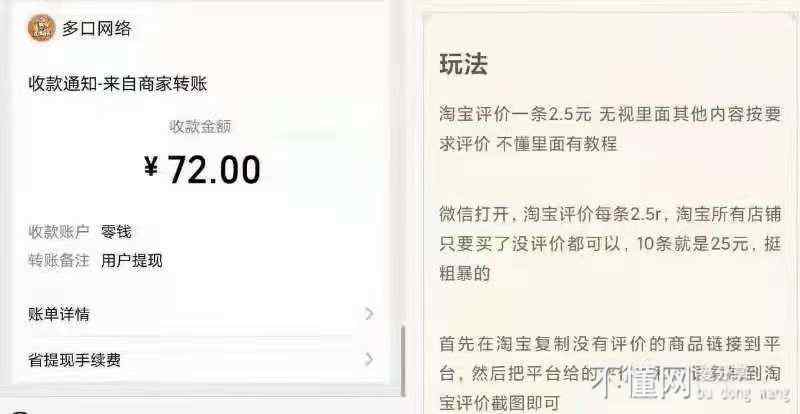Open the 省提现手续费 row label

click(x=74, y=360)
